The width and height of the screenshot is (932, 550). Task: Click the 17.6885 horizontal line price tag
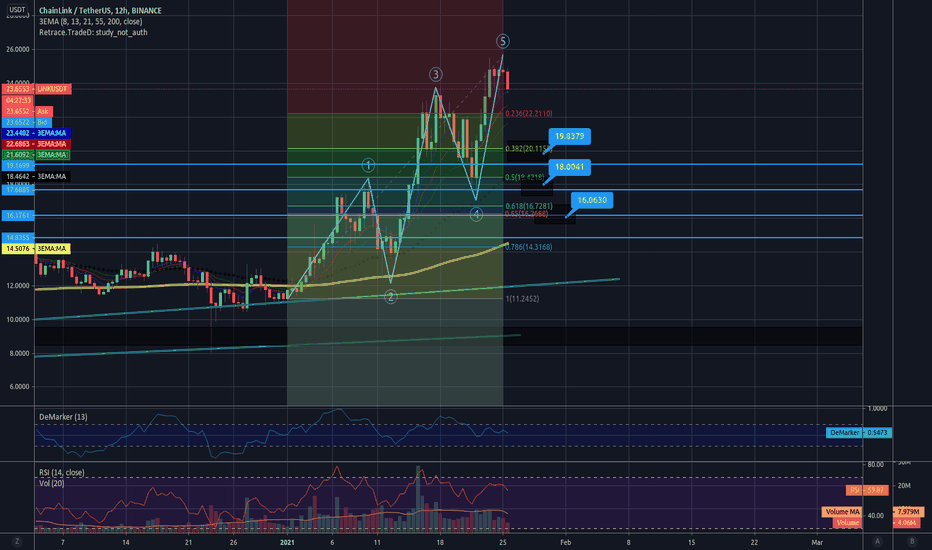click(x=18, y=190)
